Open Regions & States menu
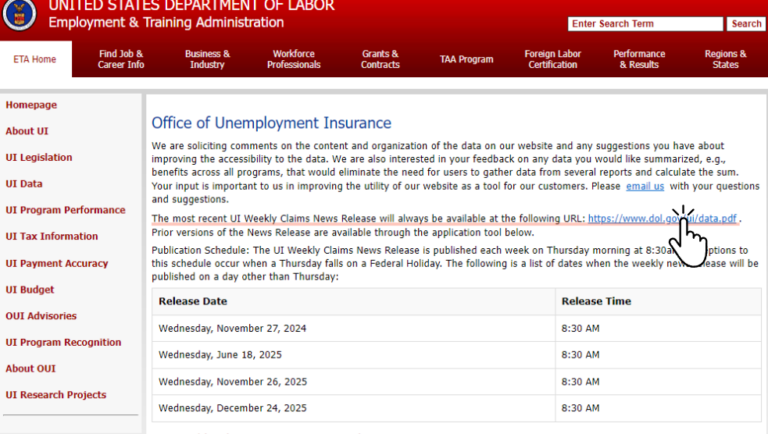 (x=725, y=59)
